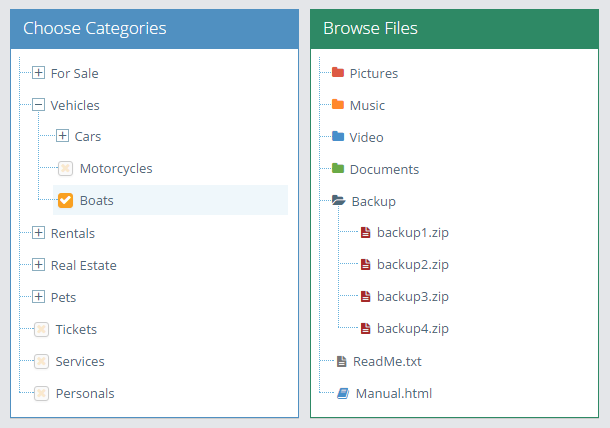610x428 pixels.
Task: Enable the Services checkbox
Action: pyautogui.click(x=41, y=361)
